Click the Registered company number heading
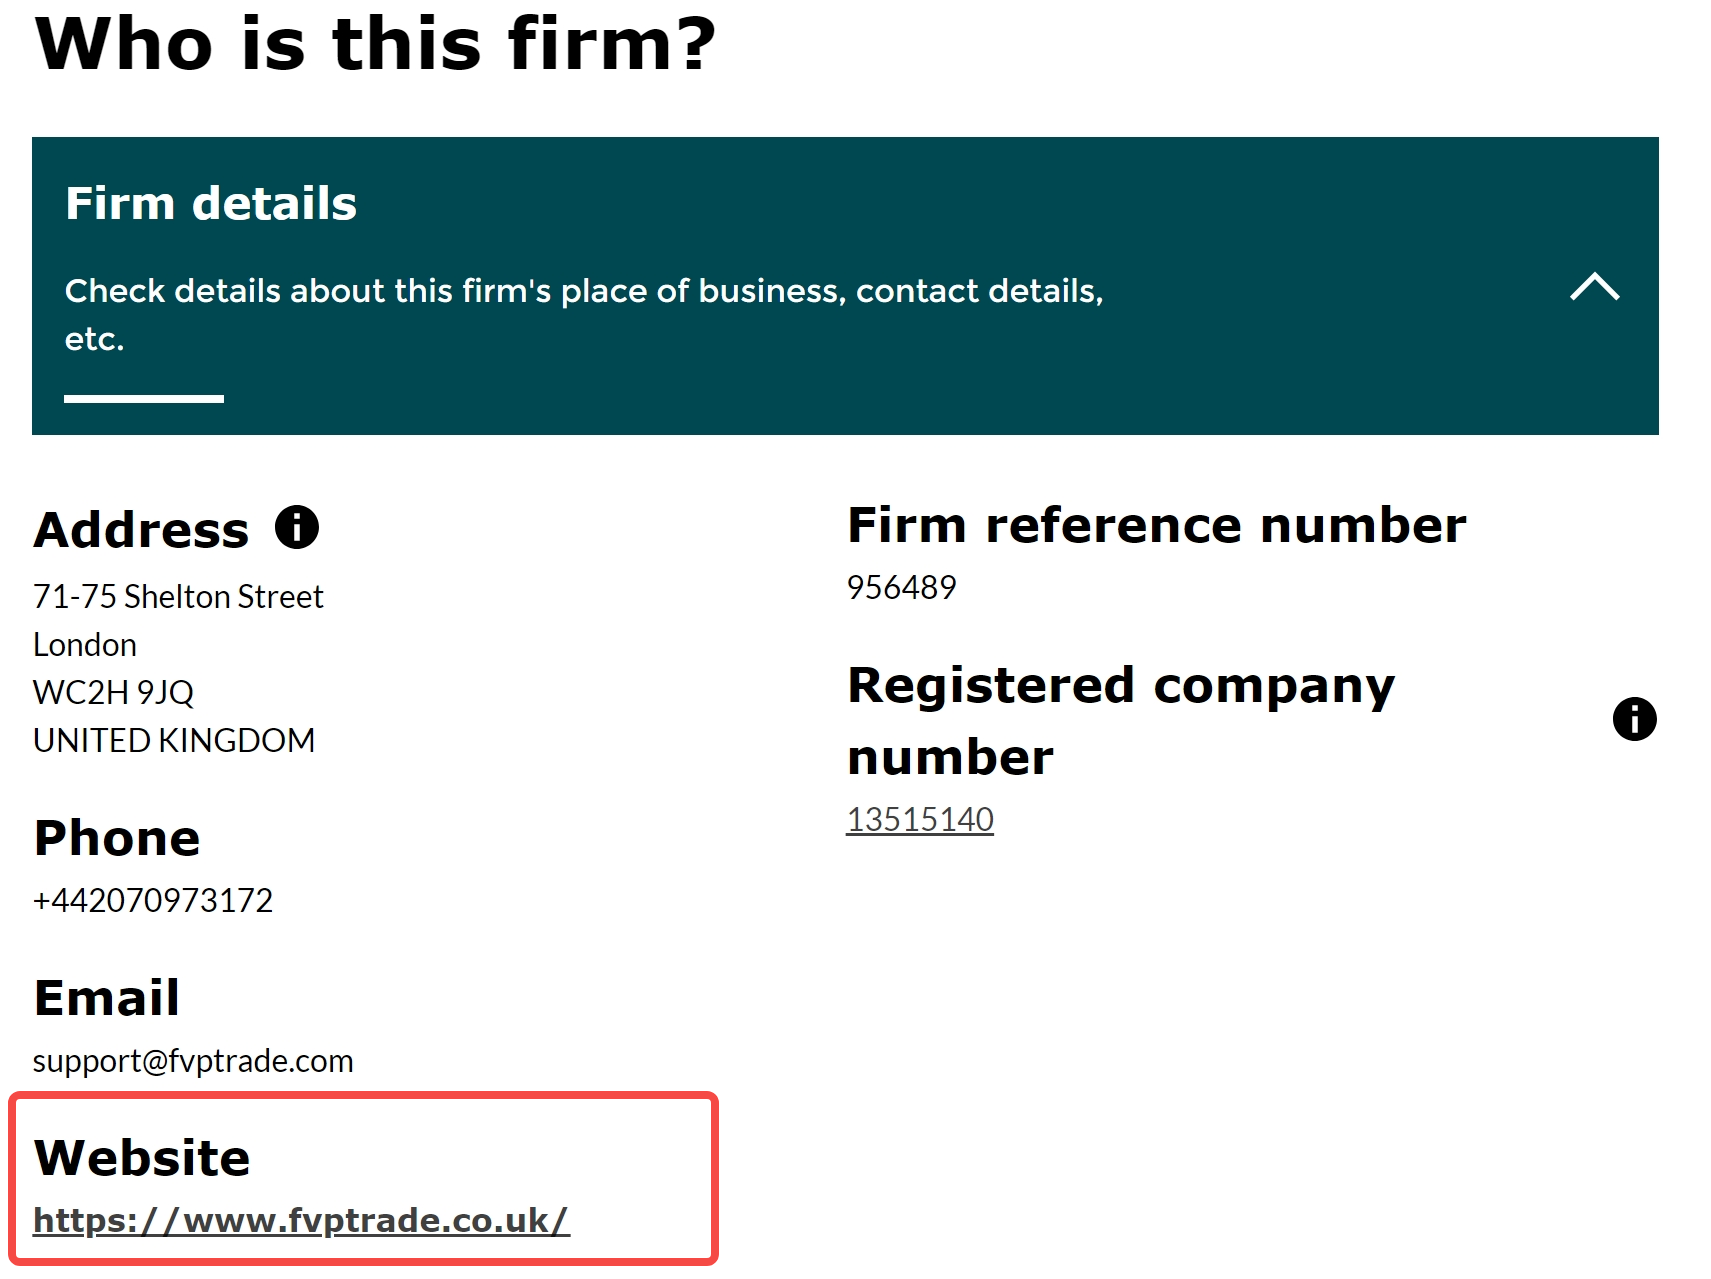Viewport: 1711px width, 1279px height. point(1121,721)
